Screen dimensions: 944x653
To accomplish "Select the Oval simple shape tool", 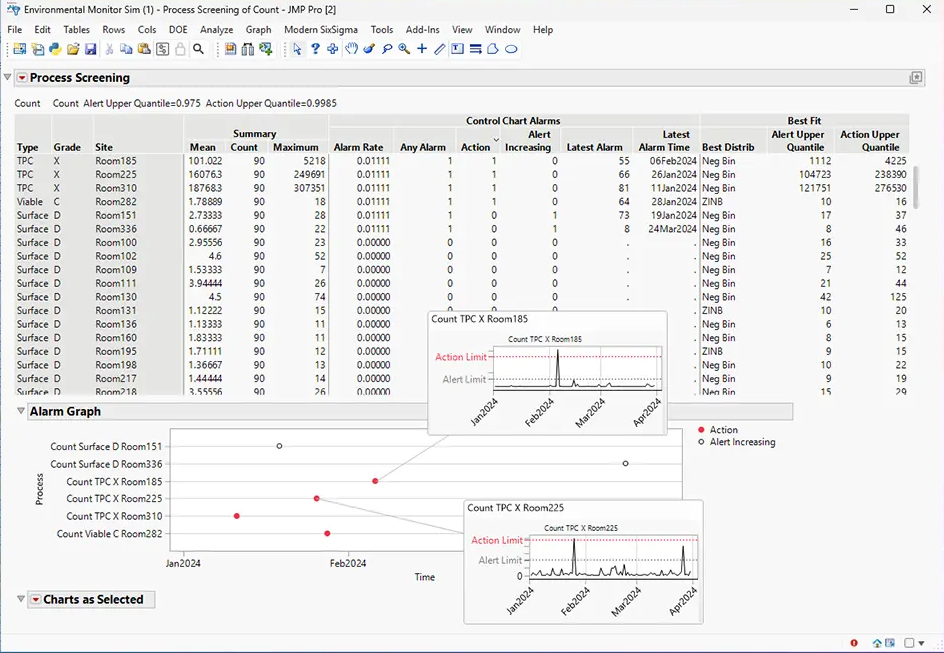I will (511, 49).
